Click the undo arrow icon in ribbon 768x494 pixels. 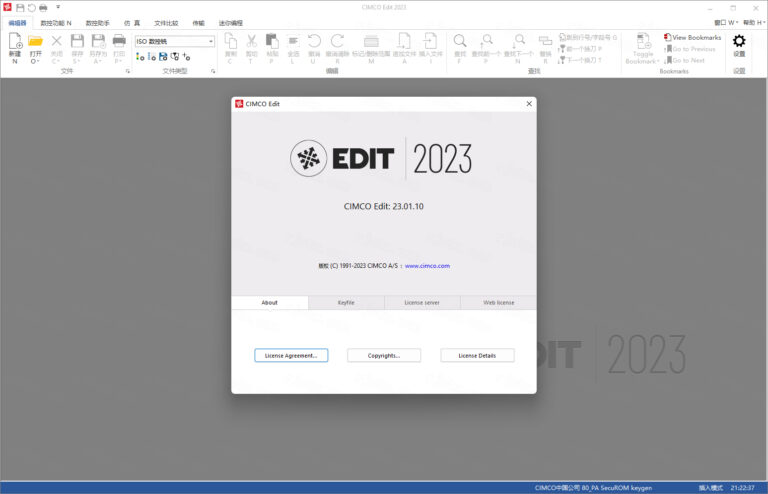(314, 41)
